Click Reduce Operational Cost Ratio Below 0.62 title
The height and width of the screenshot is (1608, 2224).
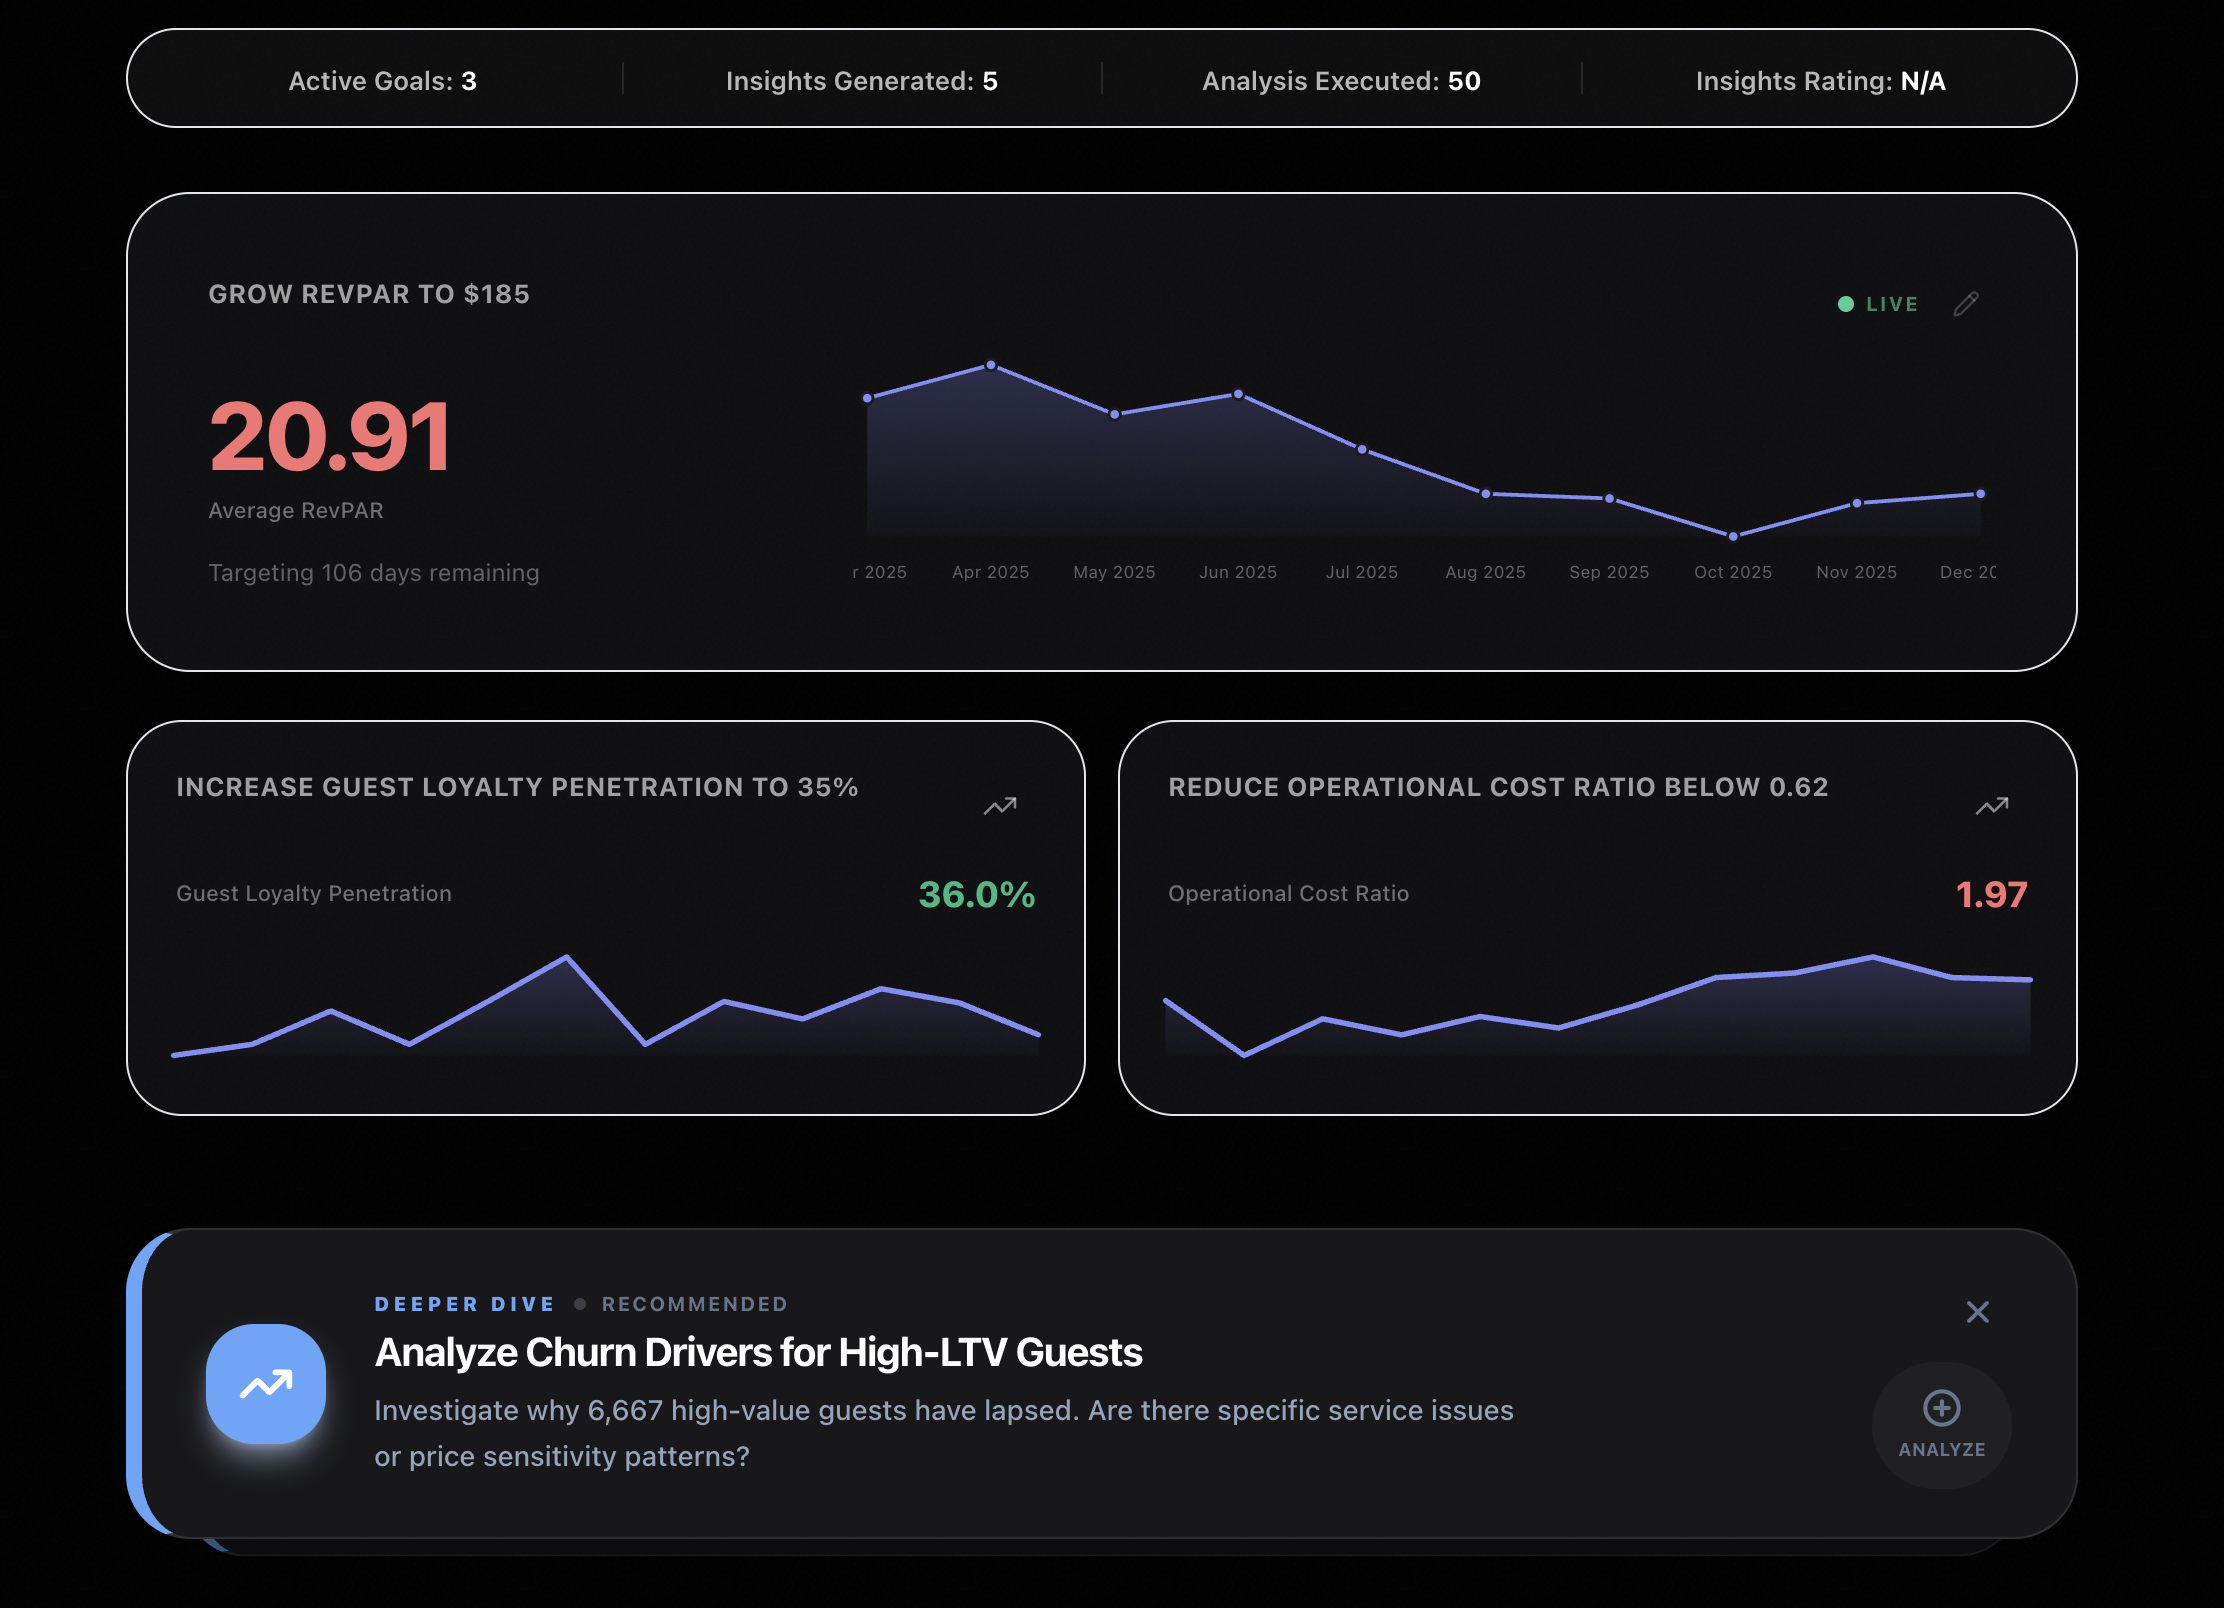[x=1498, y=787]
